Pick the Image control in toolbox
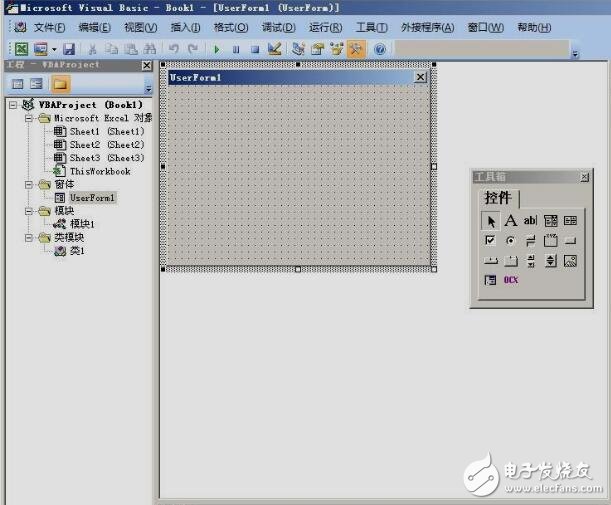Screen dimensions: 611x505 (570, 261)
